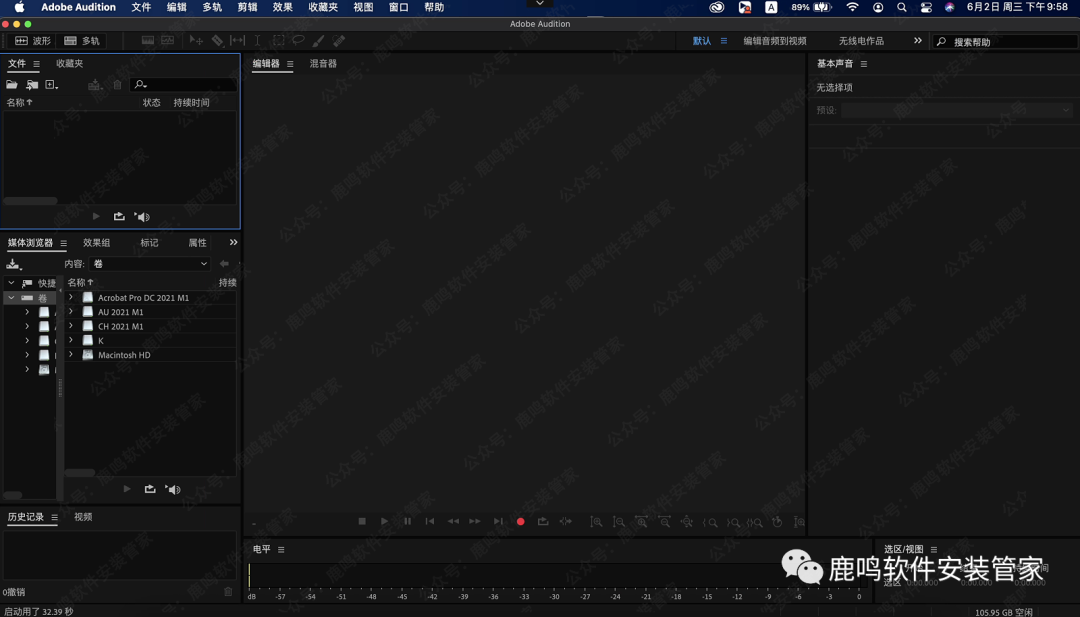1080x617 pixels.
Task: Toggle auto-play speaker icon in Media Browser
Action: [x=172, y=489]
